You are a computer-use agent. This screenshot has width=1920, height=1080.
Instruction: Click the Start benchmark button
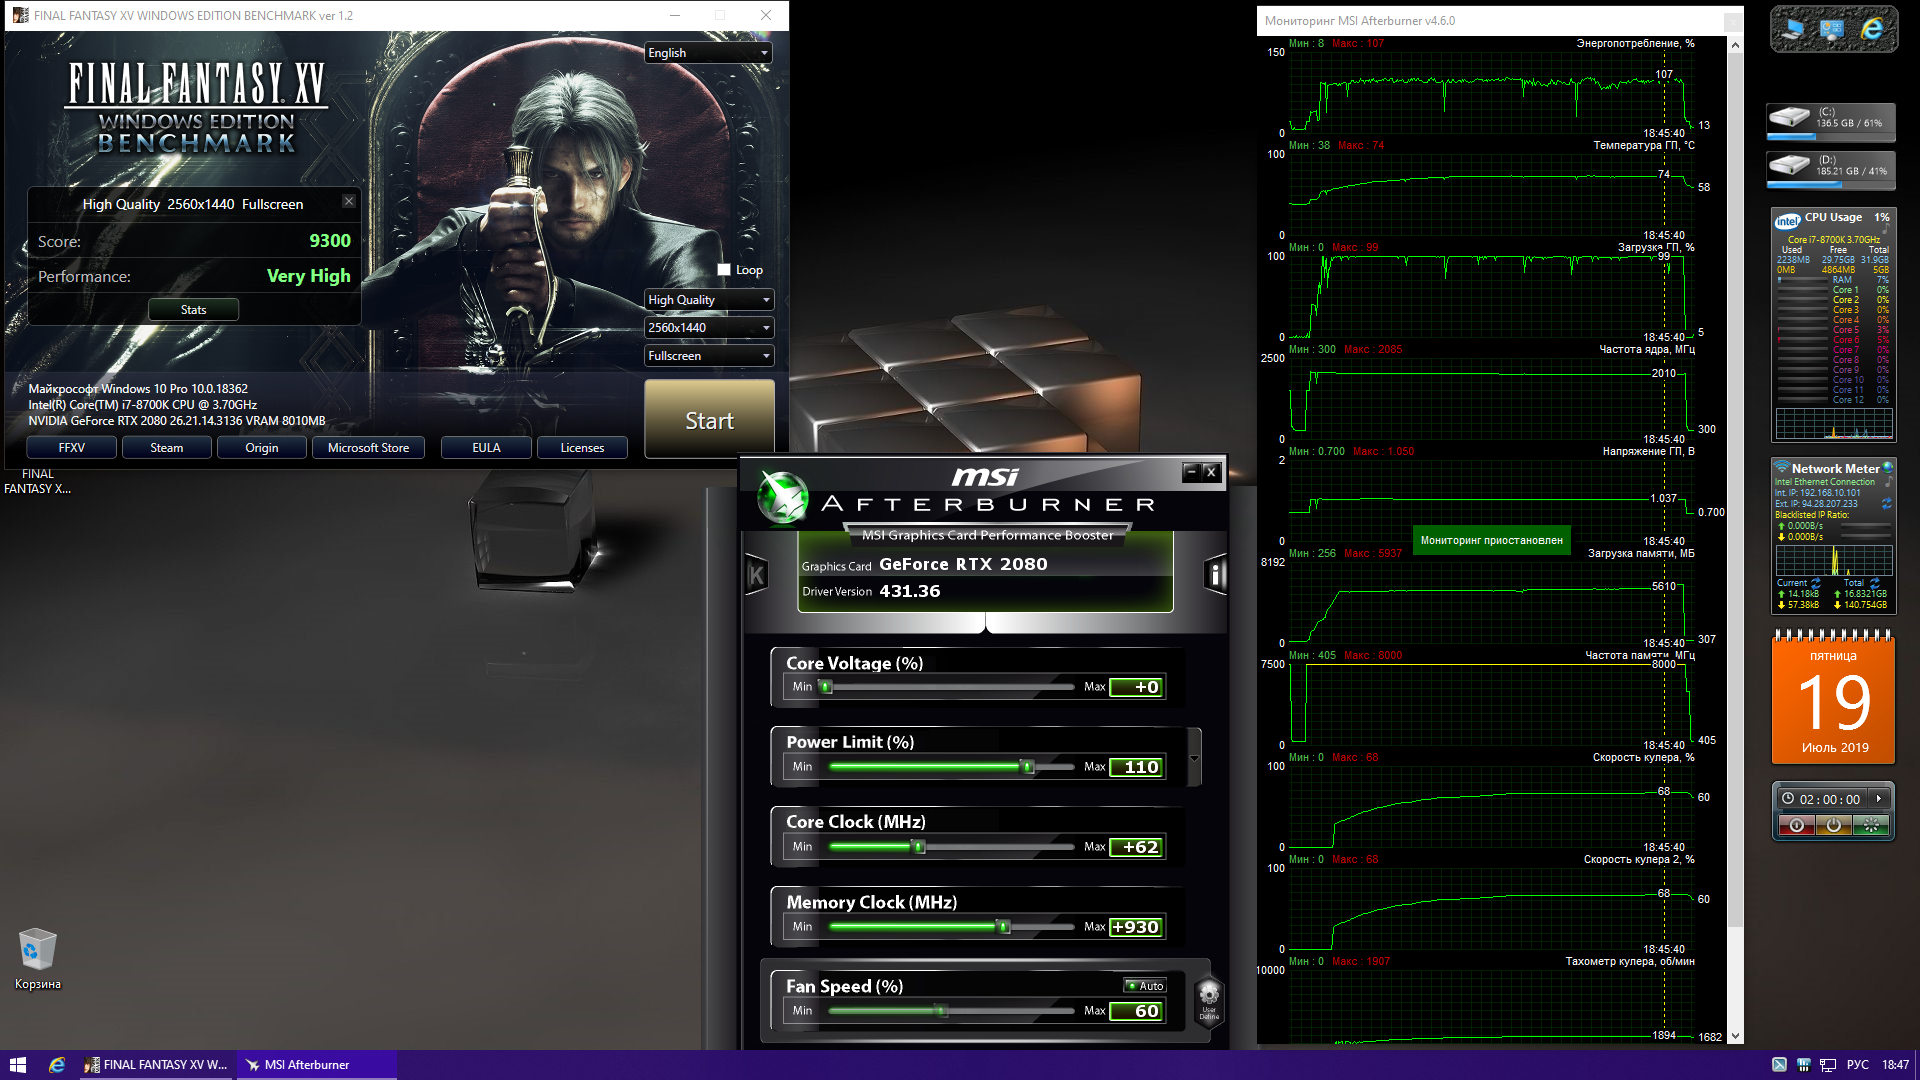pos(709,420)
